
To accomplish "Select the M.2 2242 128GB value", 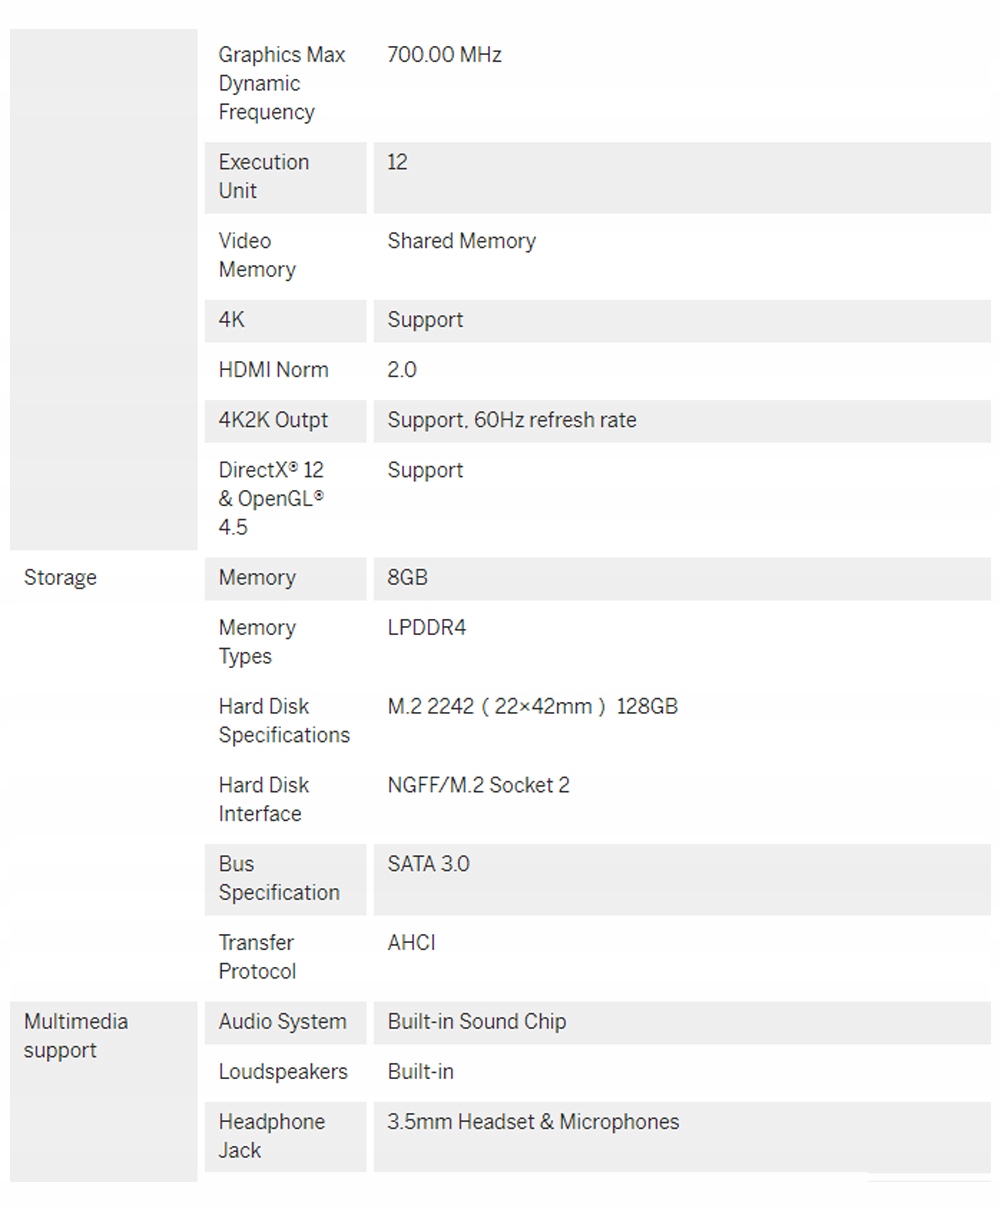I will point(532,707).
